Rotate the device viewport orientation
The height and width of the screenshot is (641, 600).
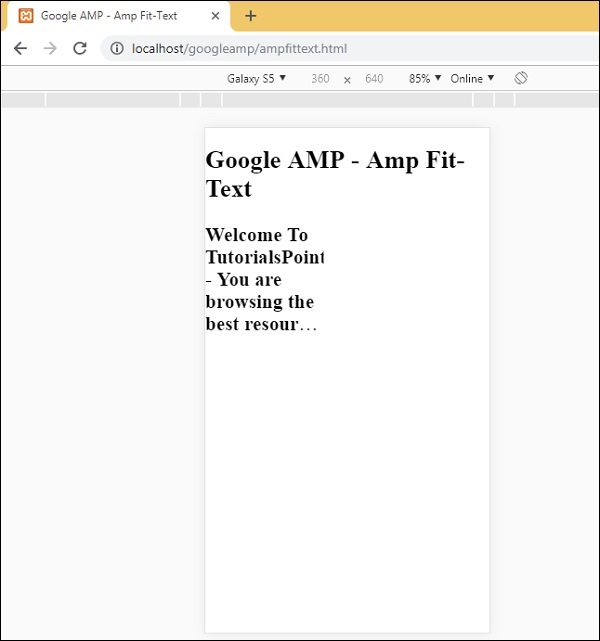(x=521, y=78)
